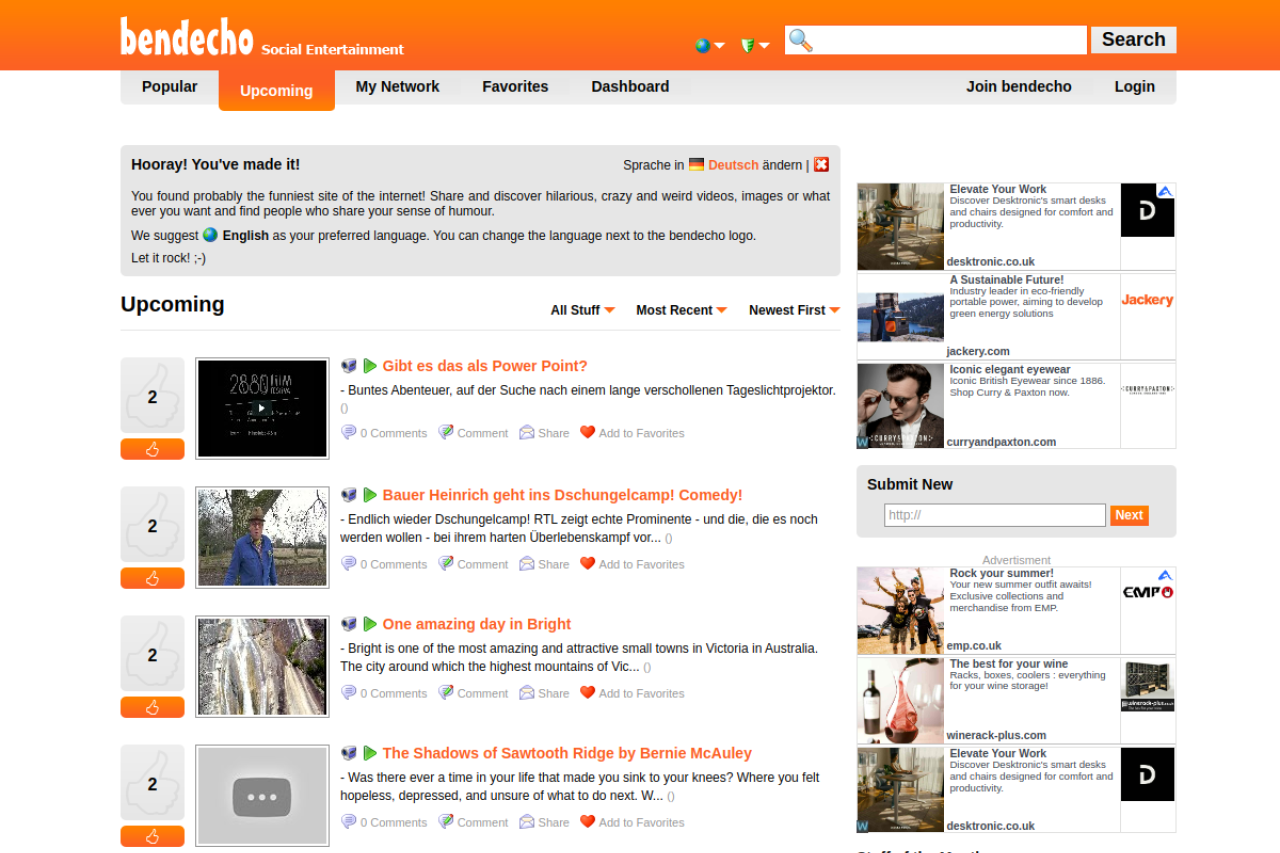Click the Deutsch language link
This screenshot has height=853, width=1280.
(733, 165)
